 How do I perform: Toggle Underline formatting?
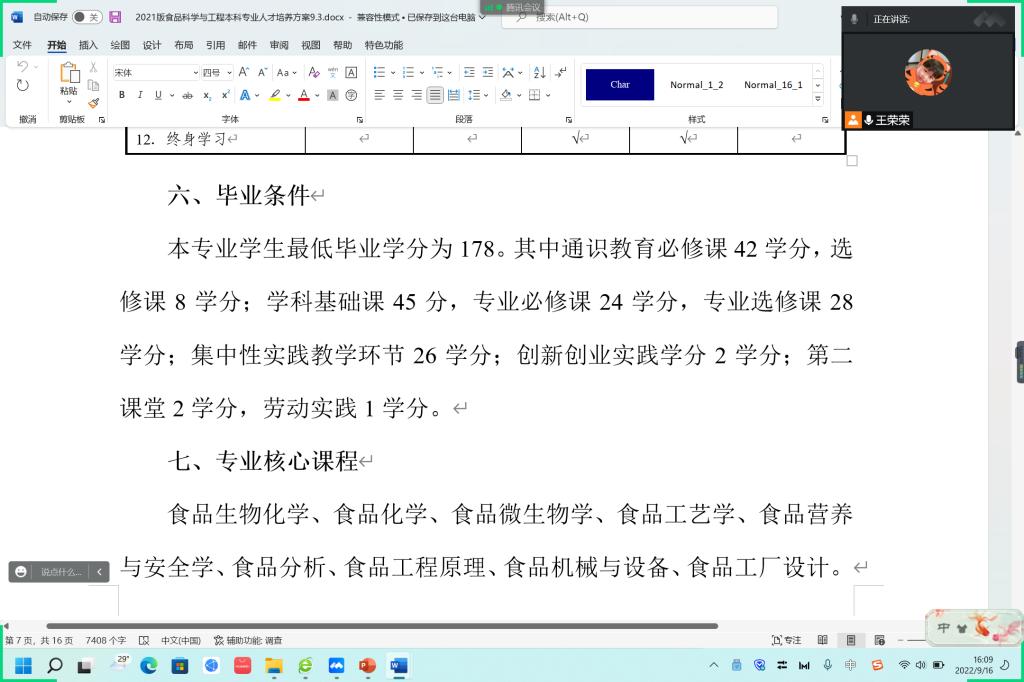click(x=158, y=95)
